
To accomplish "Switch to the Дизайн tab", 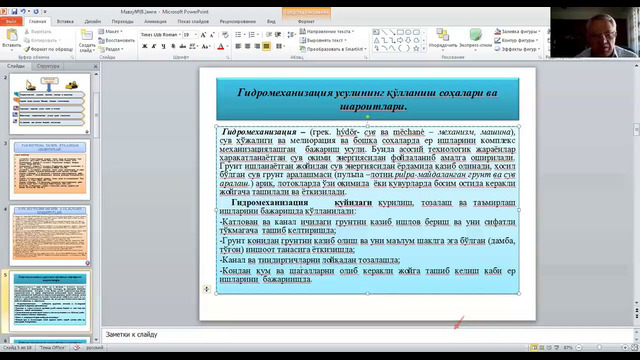I will click(93, 21).
